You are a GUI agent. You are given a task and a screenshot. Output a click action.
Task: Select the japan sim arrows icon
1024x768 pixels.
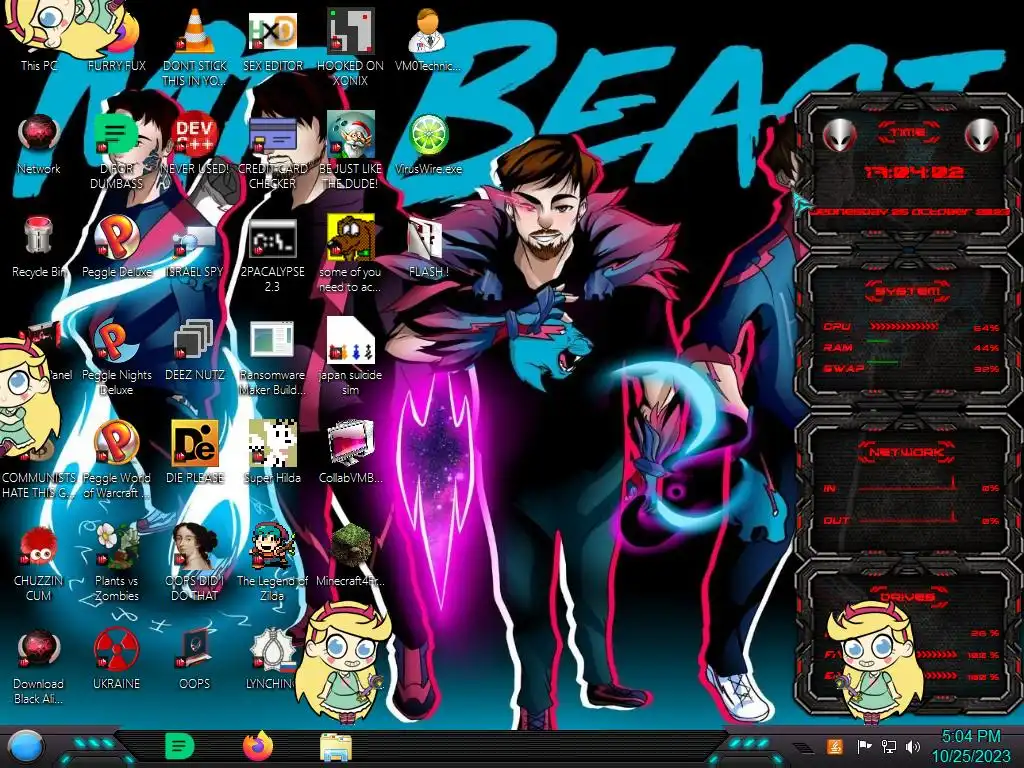point(351,341)
